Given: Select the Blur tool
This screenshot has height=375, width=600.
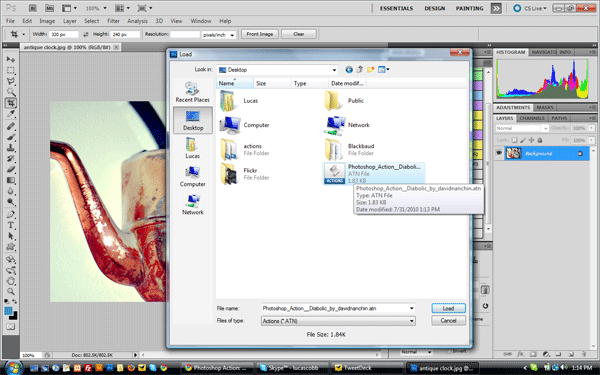Looking at the screenshot, I should point(11,191).
